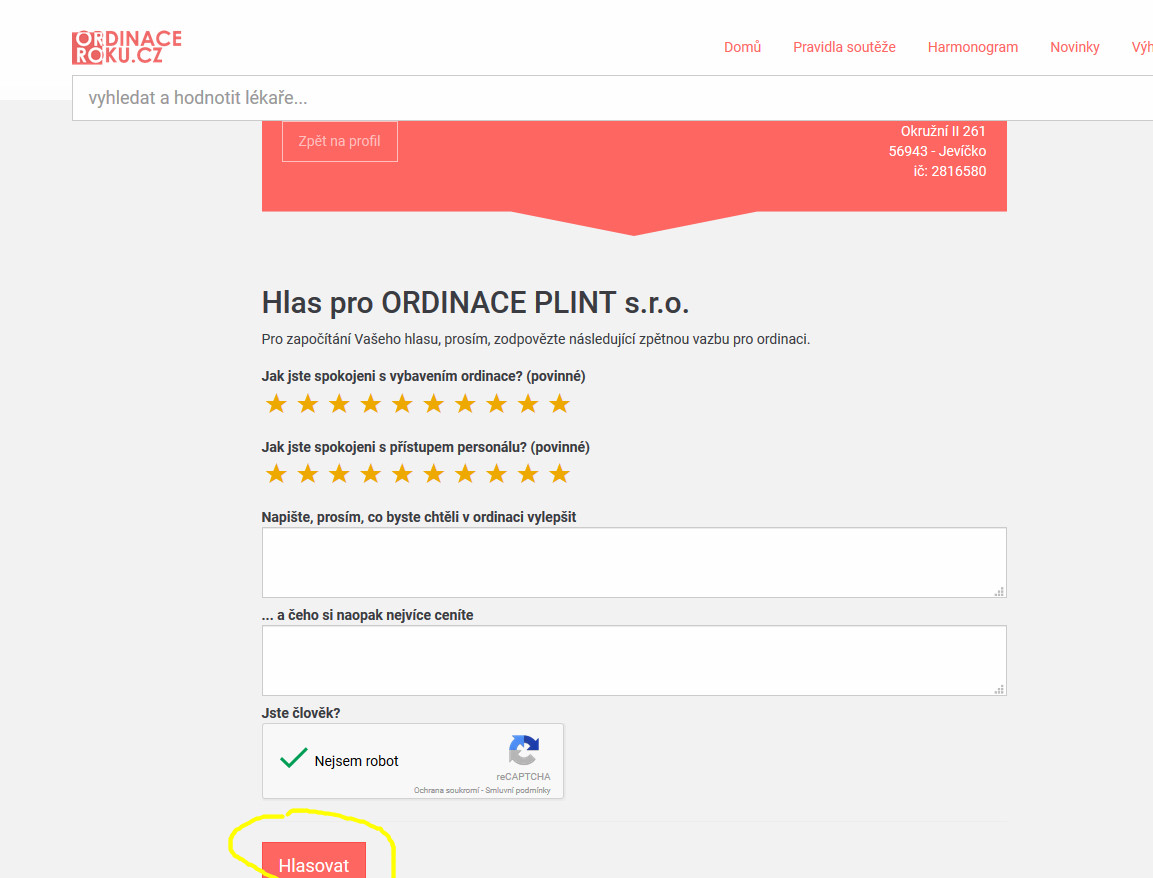Rate equipment satisfaction with the second star

307,403
